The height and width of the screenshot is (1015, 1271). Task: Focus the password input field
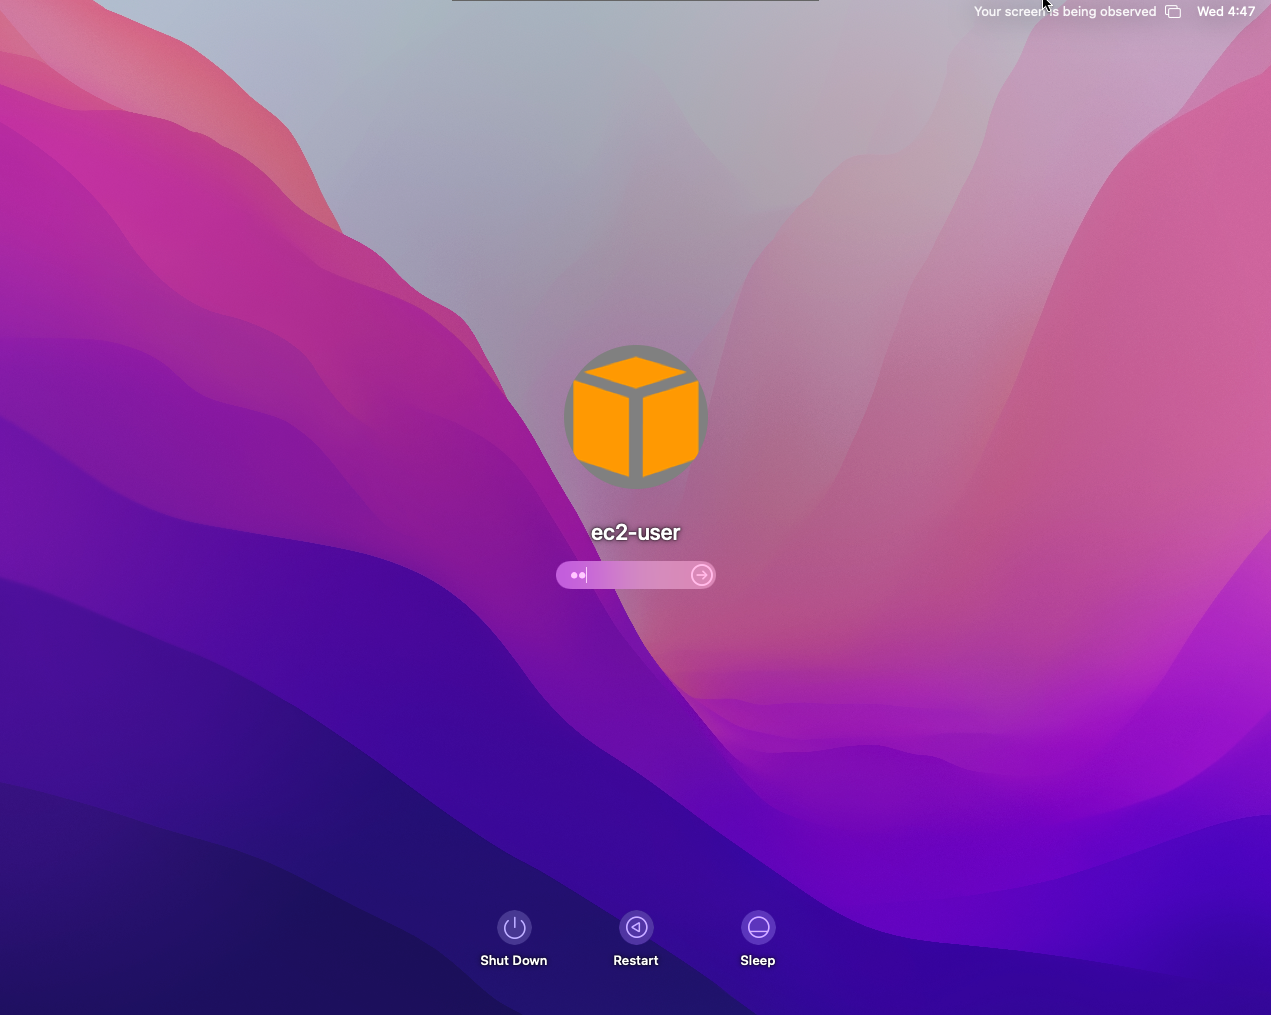tap(636, 575)
